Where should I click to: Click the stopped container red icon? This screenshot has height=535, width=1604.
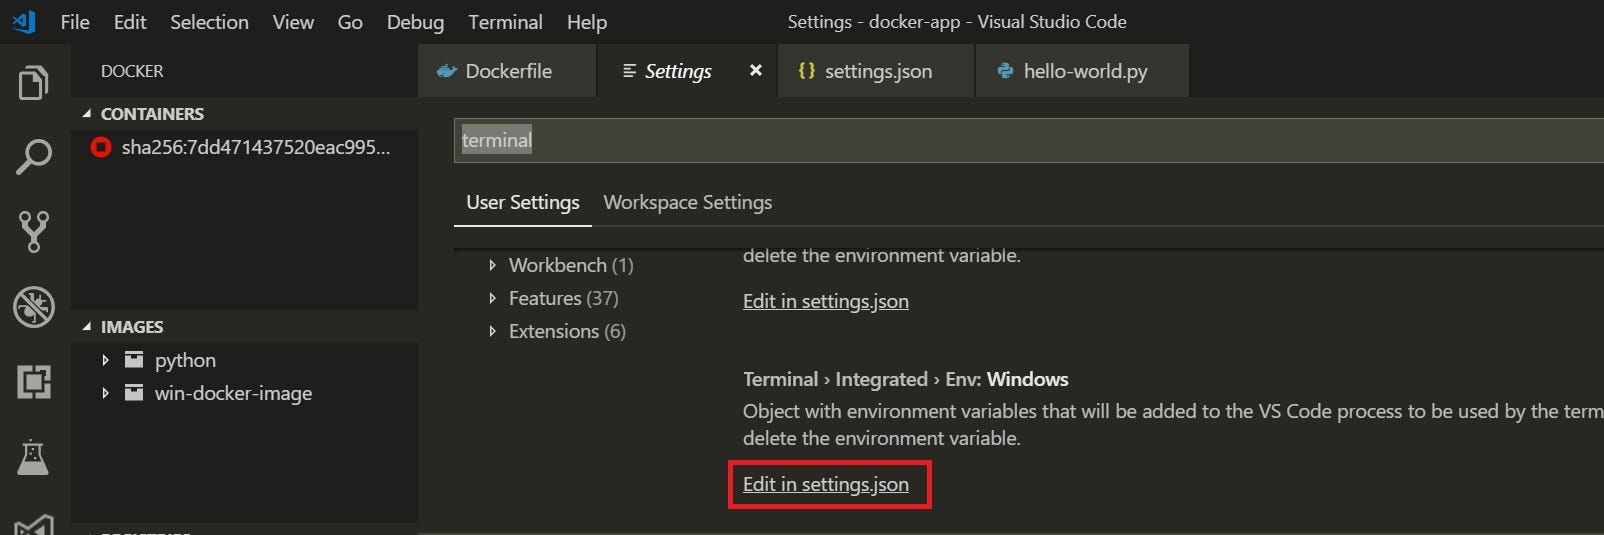[x=100, y=147]
